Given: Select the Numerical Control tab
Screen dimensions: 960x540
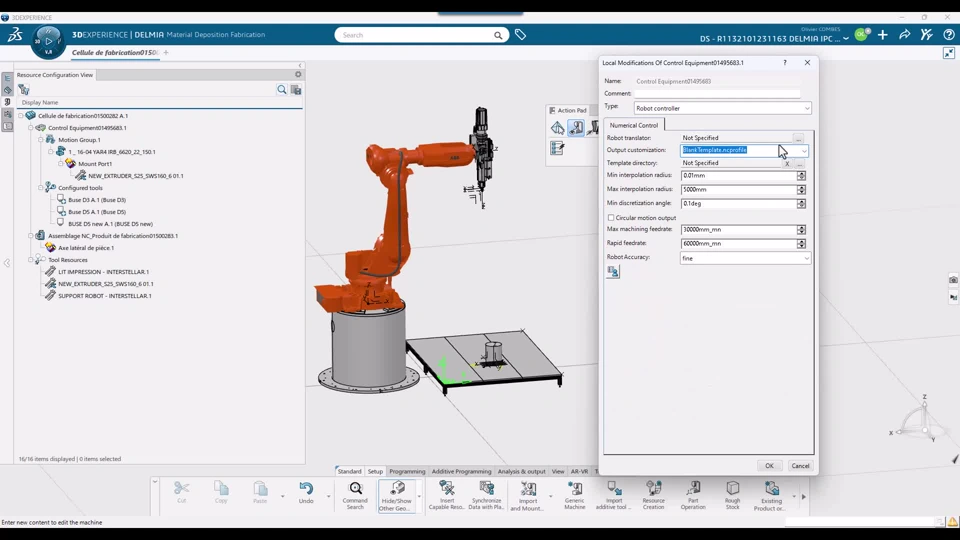Looking at the screenshot, I should [x=634, y=125].
